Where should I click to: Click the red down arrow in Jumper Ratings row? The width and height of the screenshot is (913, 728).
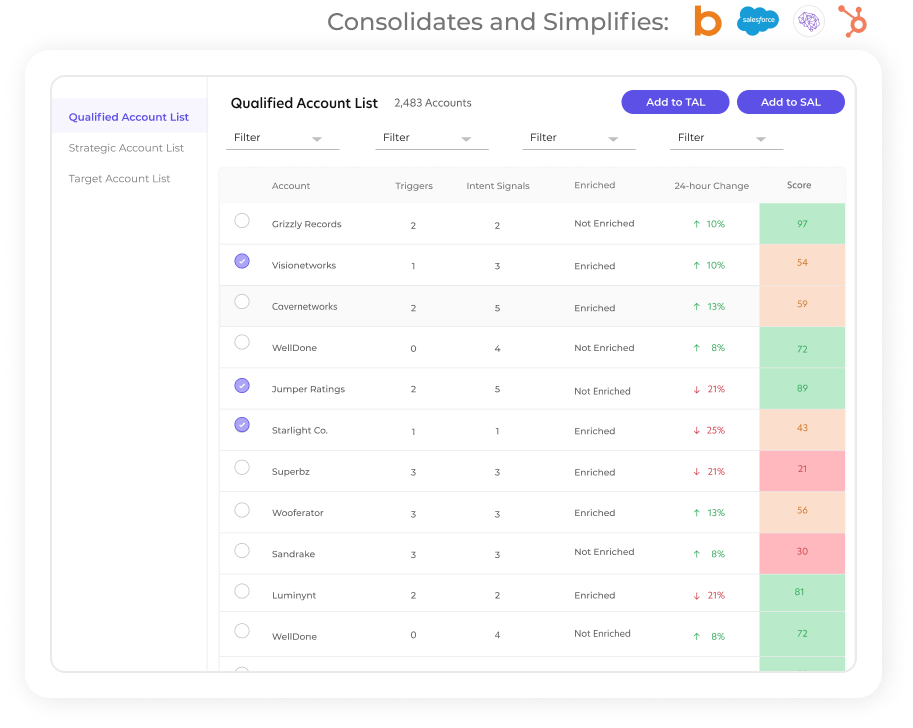click(x=696, y=390)
